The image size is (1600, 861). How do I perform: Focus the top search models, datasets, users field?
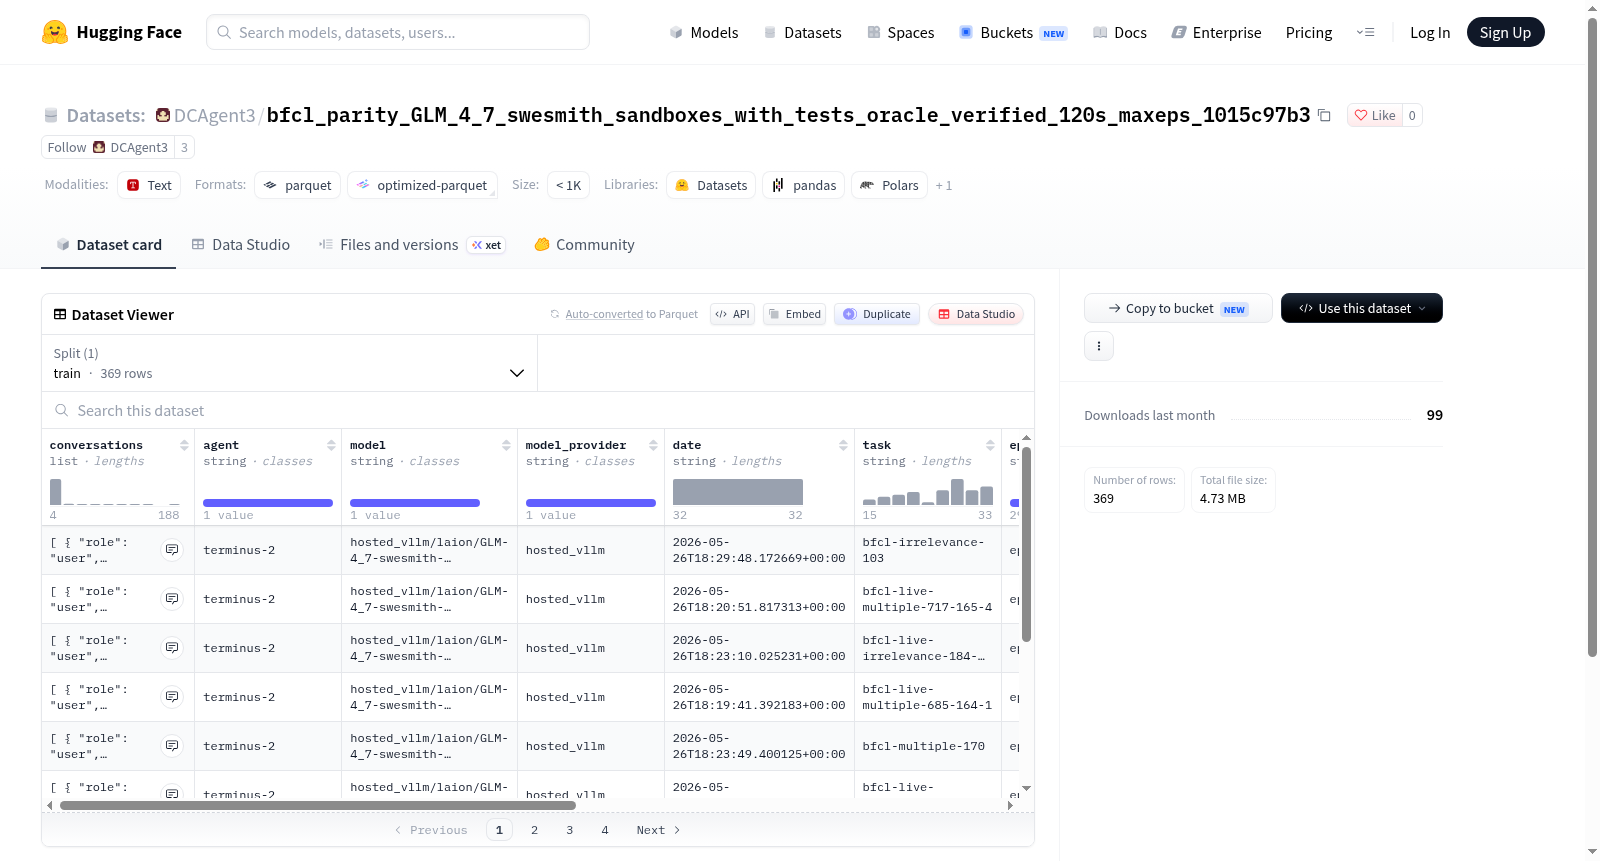tap(398, 32)
